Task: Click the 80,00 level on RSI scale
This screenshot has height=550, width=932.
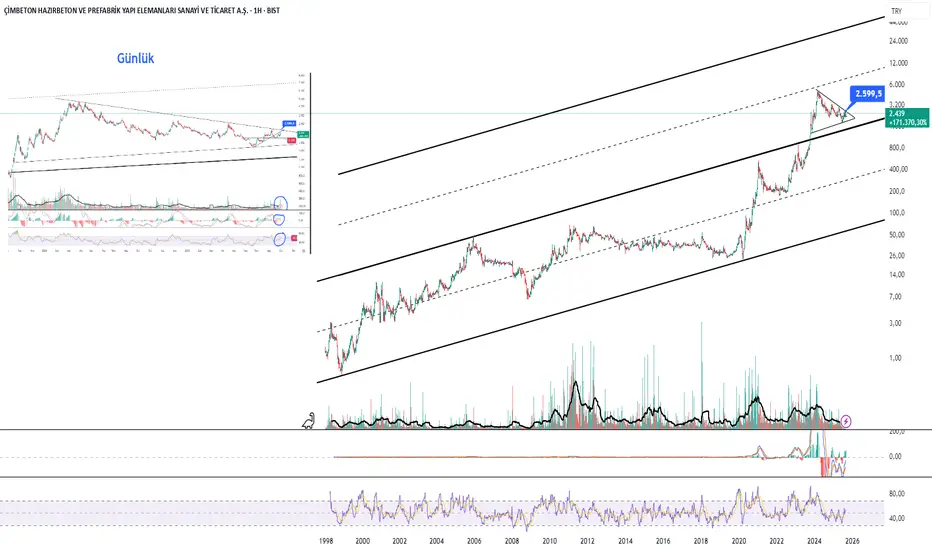Action: 896,494
